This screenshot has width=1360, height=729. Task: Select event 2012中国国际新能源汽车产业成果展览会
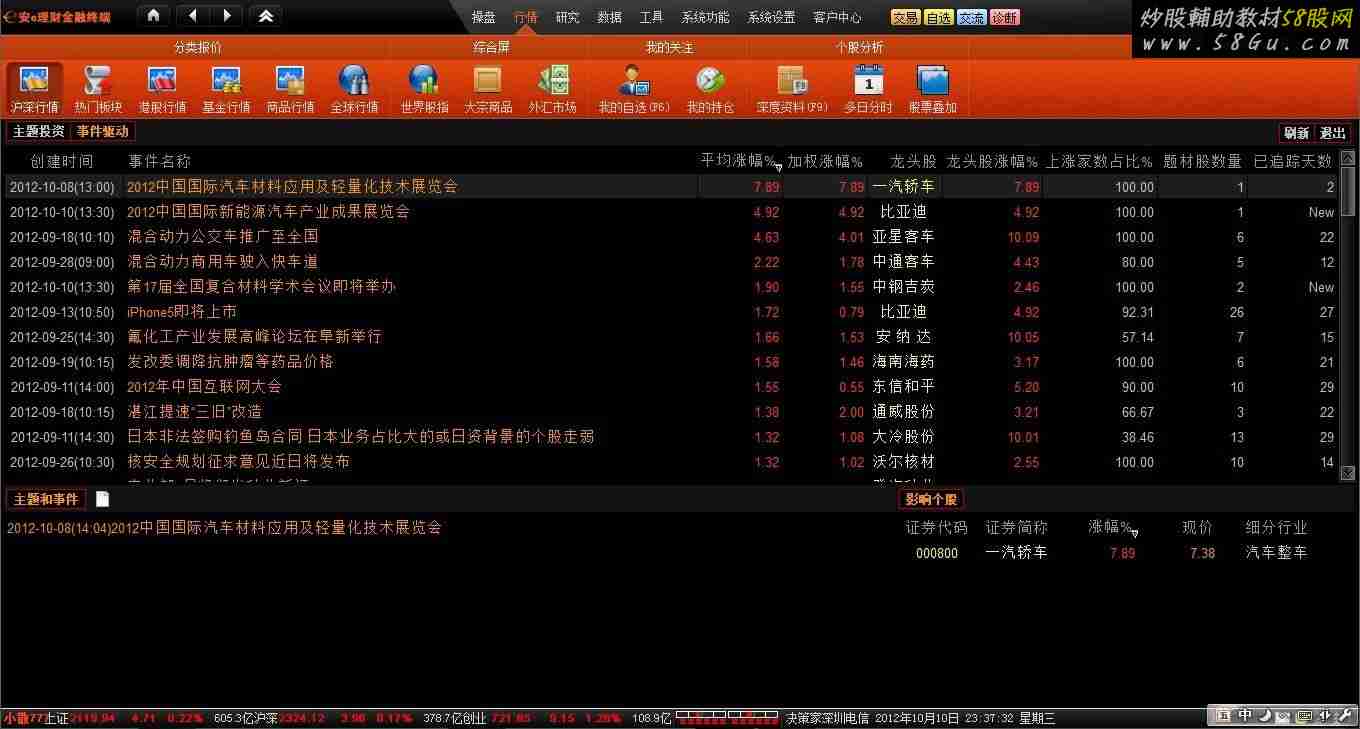point(268,211)
